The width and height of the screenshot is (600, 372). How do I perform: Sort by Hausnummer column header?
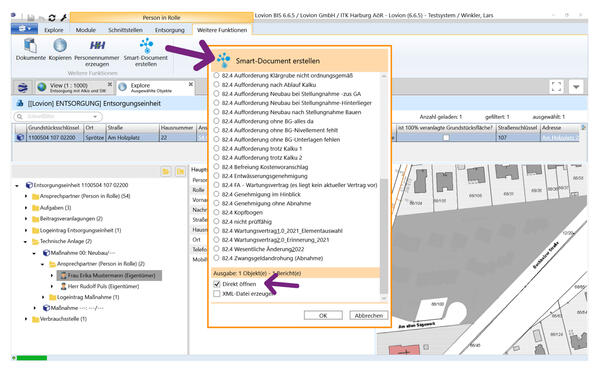click(177, 127)
